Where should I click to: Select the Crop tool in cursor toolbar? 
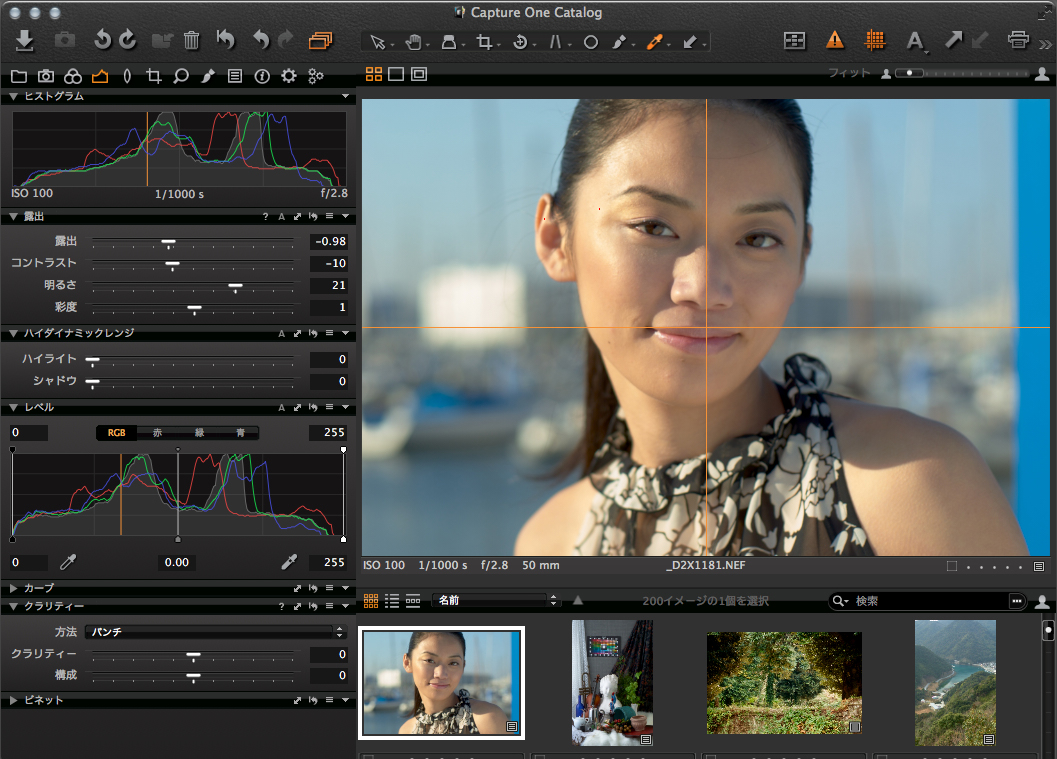(x=485, y=42)
